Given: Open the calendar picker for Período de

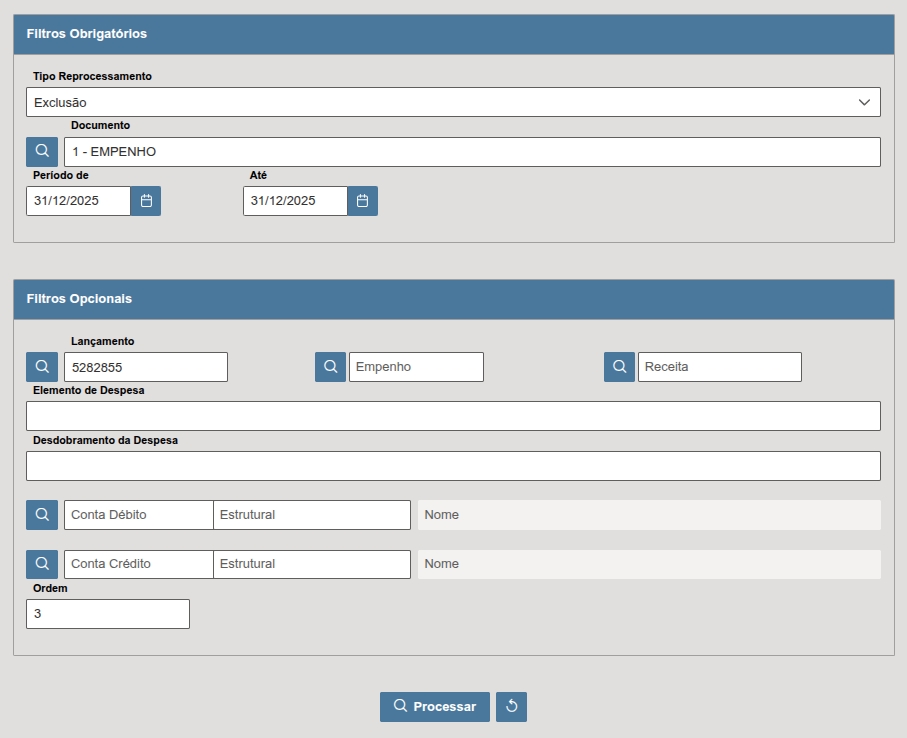Looking at the screenshot, I should click(x=146, y=201).
